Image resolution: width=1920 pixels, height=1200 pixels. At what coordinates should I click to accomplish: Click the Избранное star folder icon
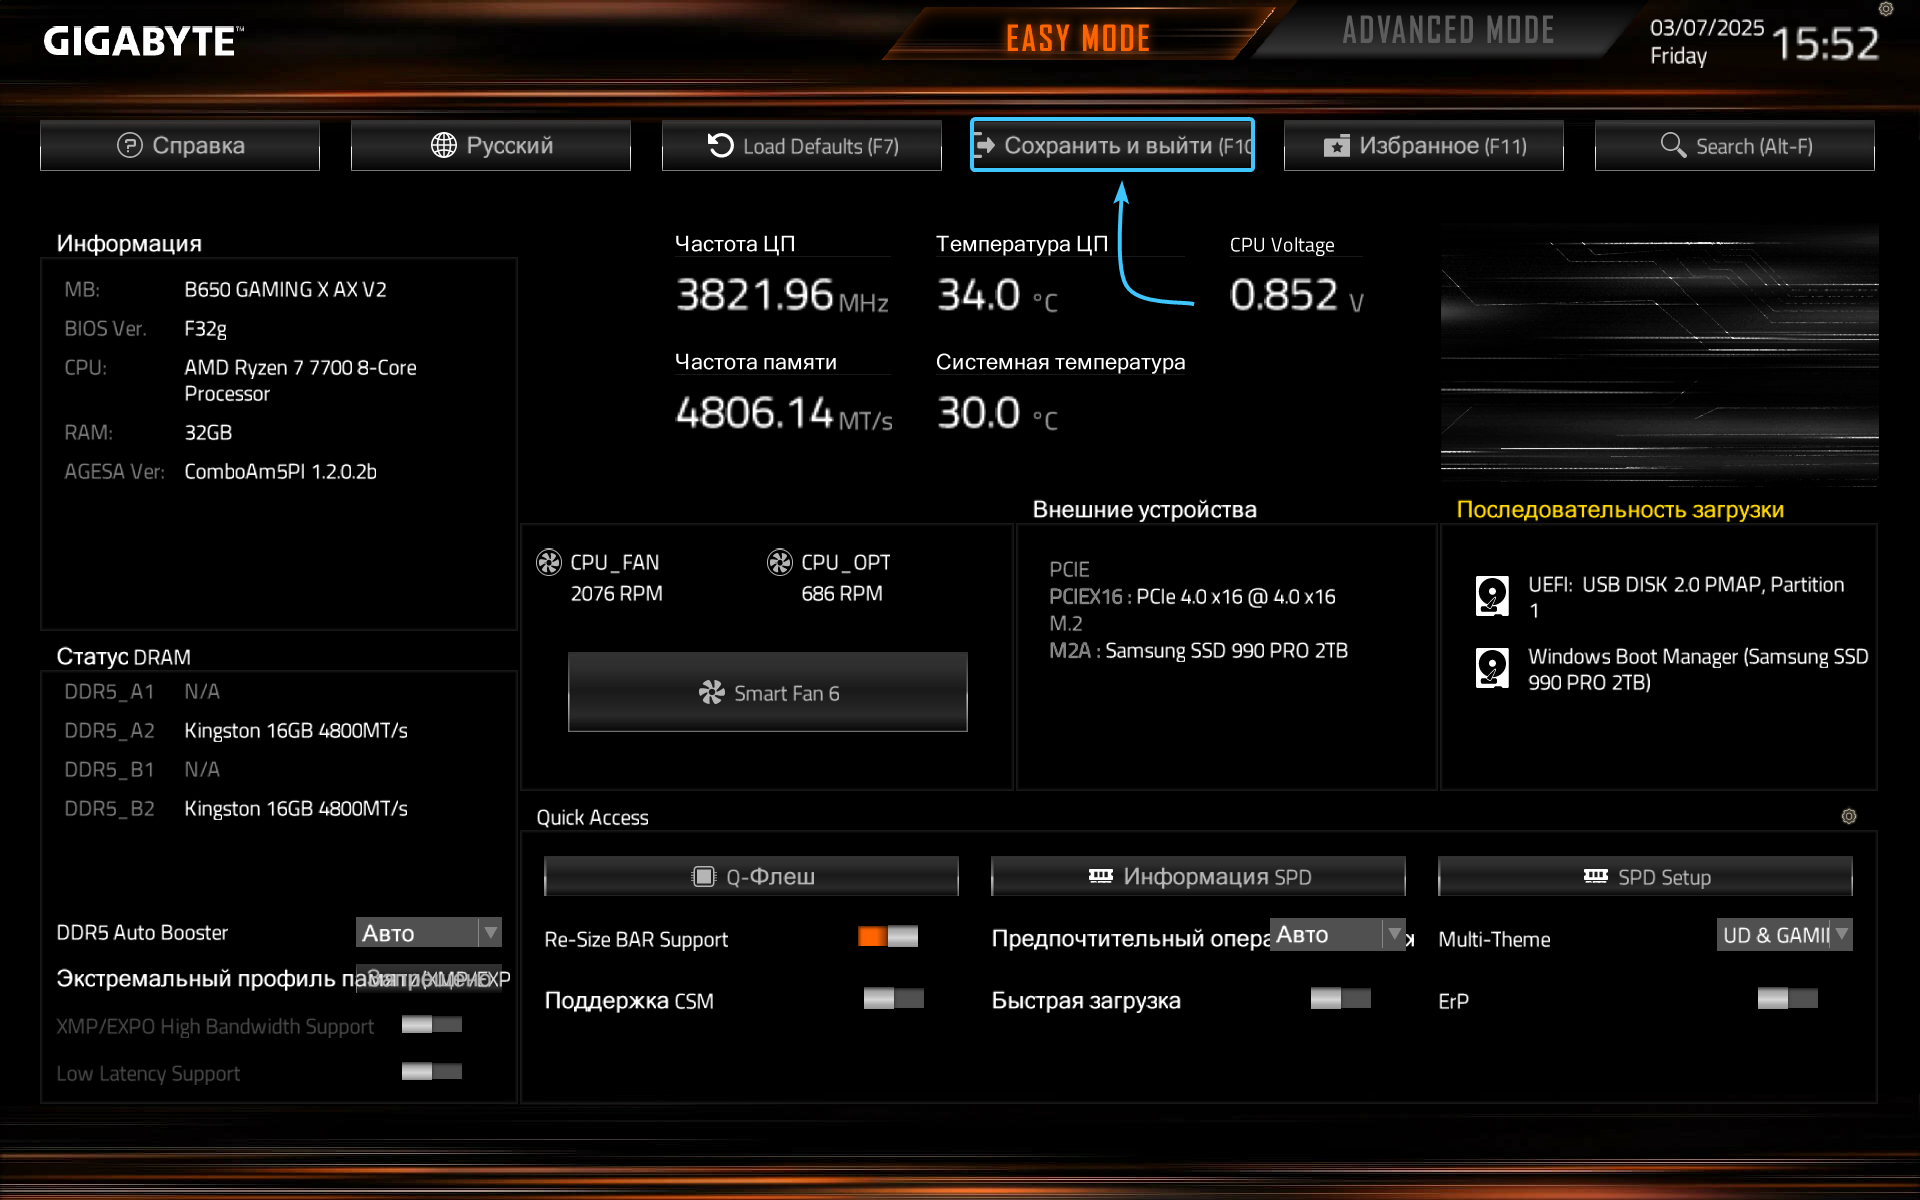point(1337,146)
